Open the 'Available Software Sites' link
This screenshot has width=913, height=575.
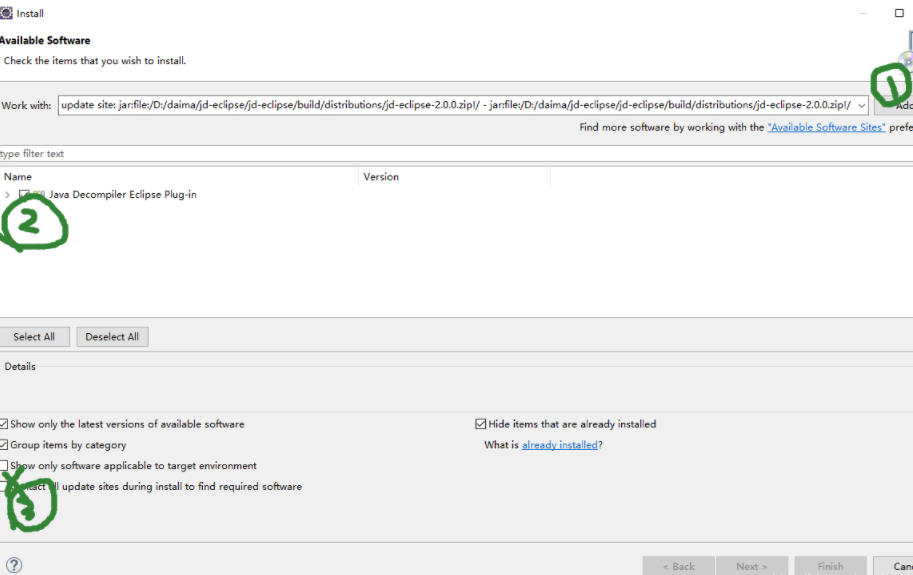pyautogui.click(x=826, y=128)
